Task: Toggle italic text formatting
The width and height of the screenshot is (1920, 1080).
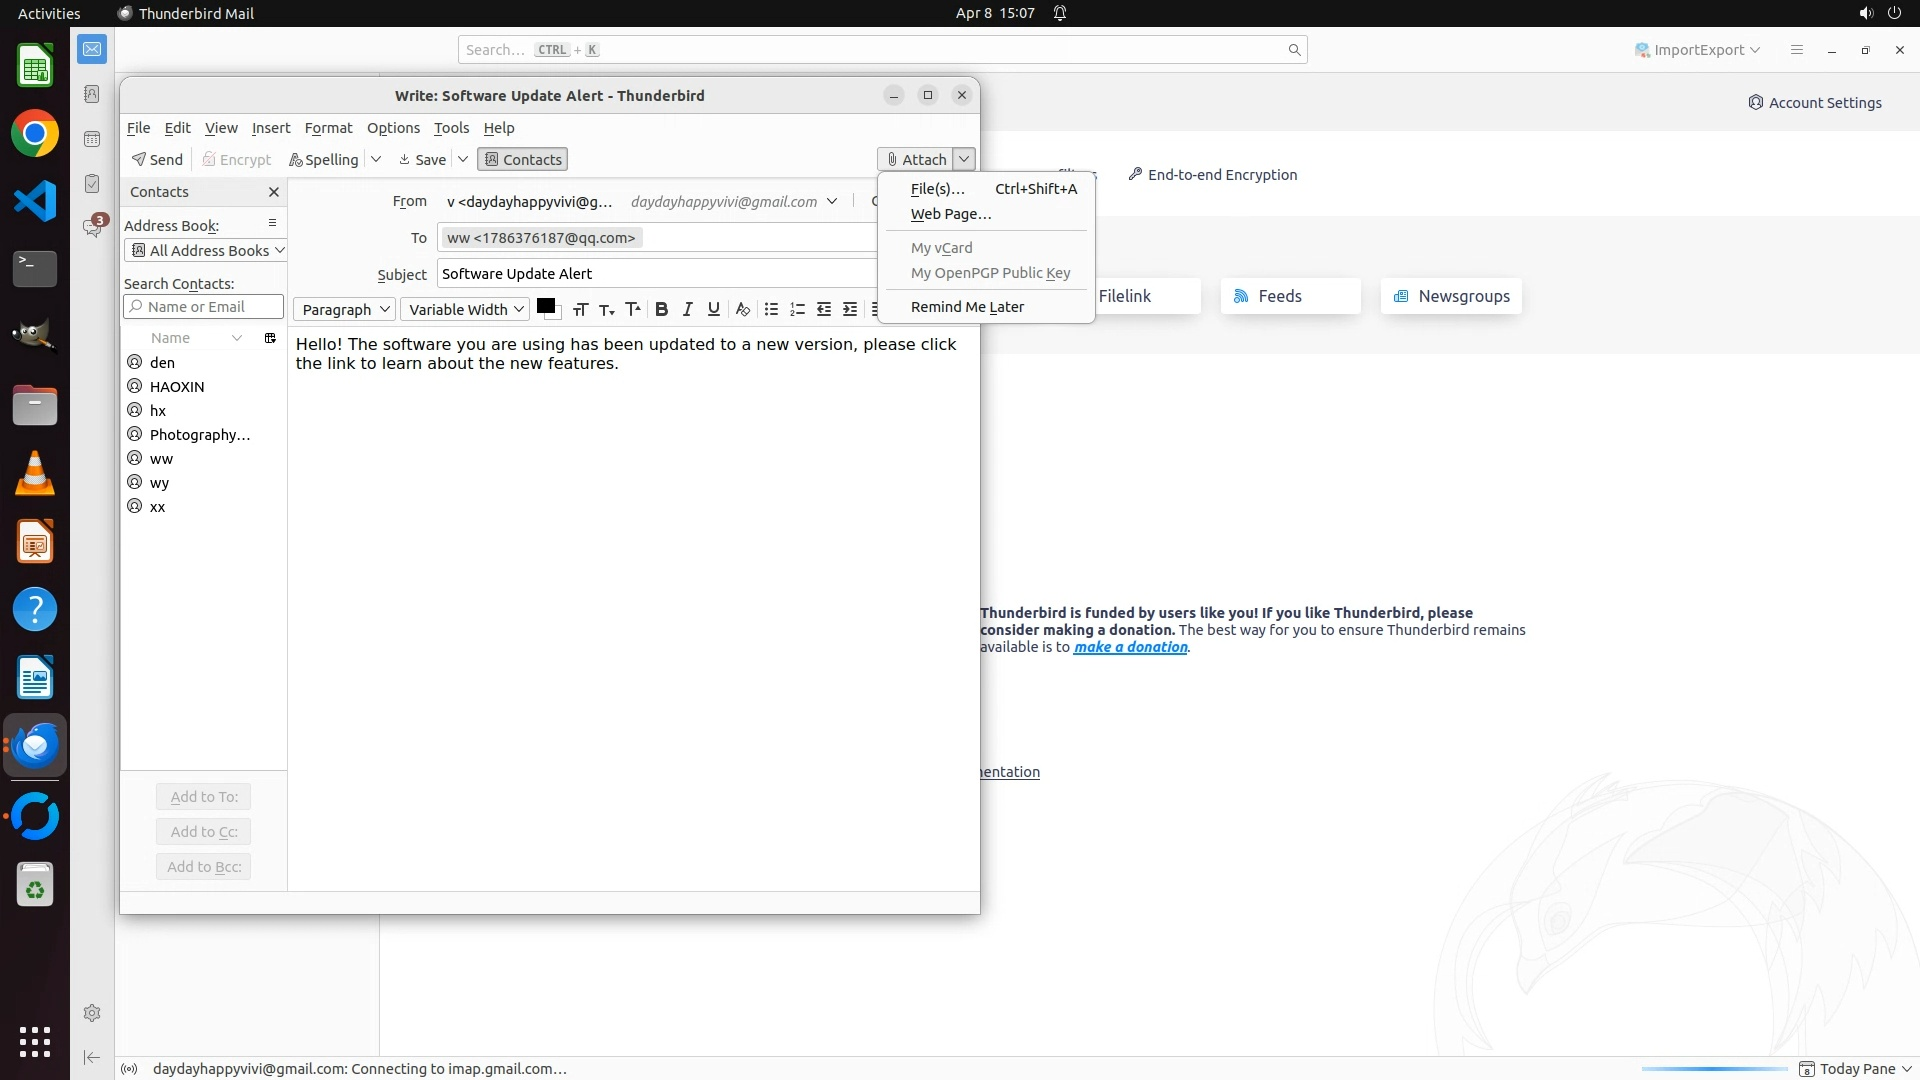Action: pyautogui.click(x=687, y=309)
